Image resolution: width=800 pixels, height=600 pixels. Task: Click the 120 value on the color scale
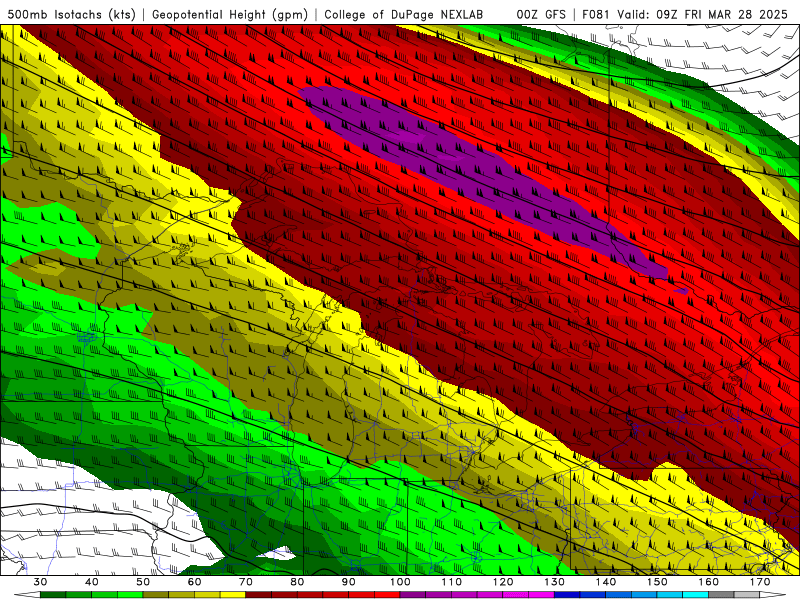pos(503,582)
